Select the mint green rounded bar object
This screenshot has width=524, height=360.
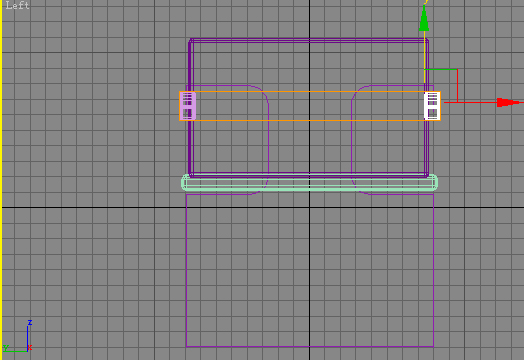point(309,183)
